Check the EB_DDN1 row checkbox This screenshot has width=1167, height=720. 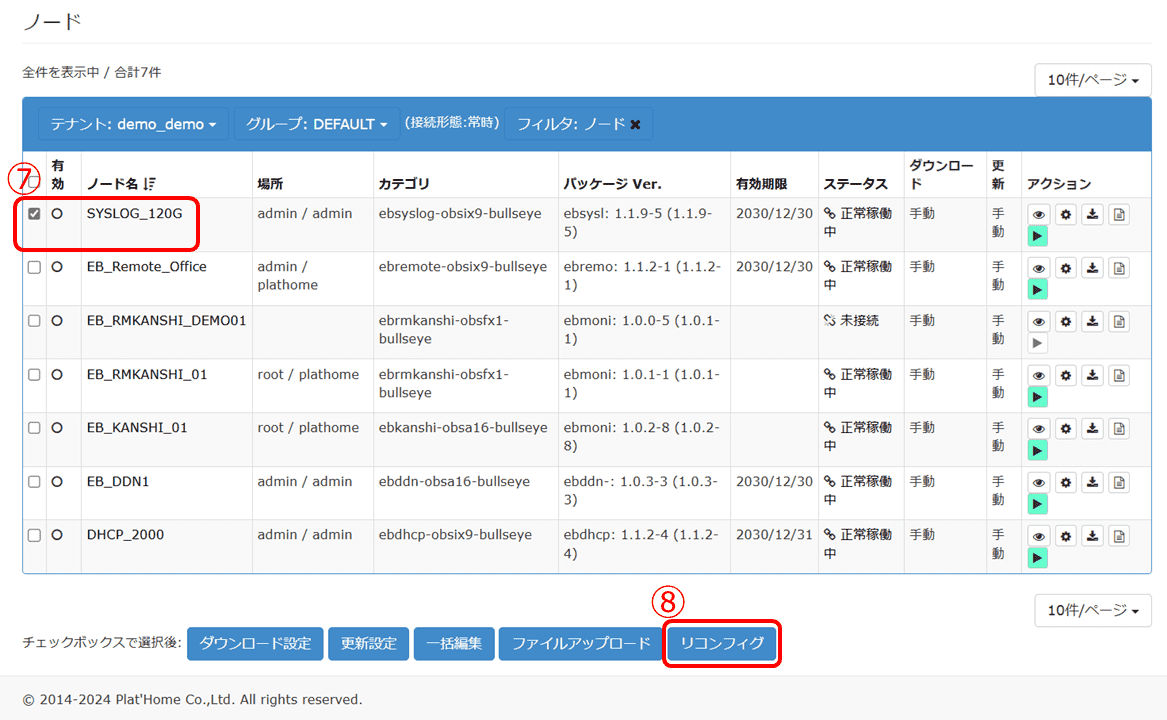tap(33, 480)
